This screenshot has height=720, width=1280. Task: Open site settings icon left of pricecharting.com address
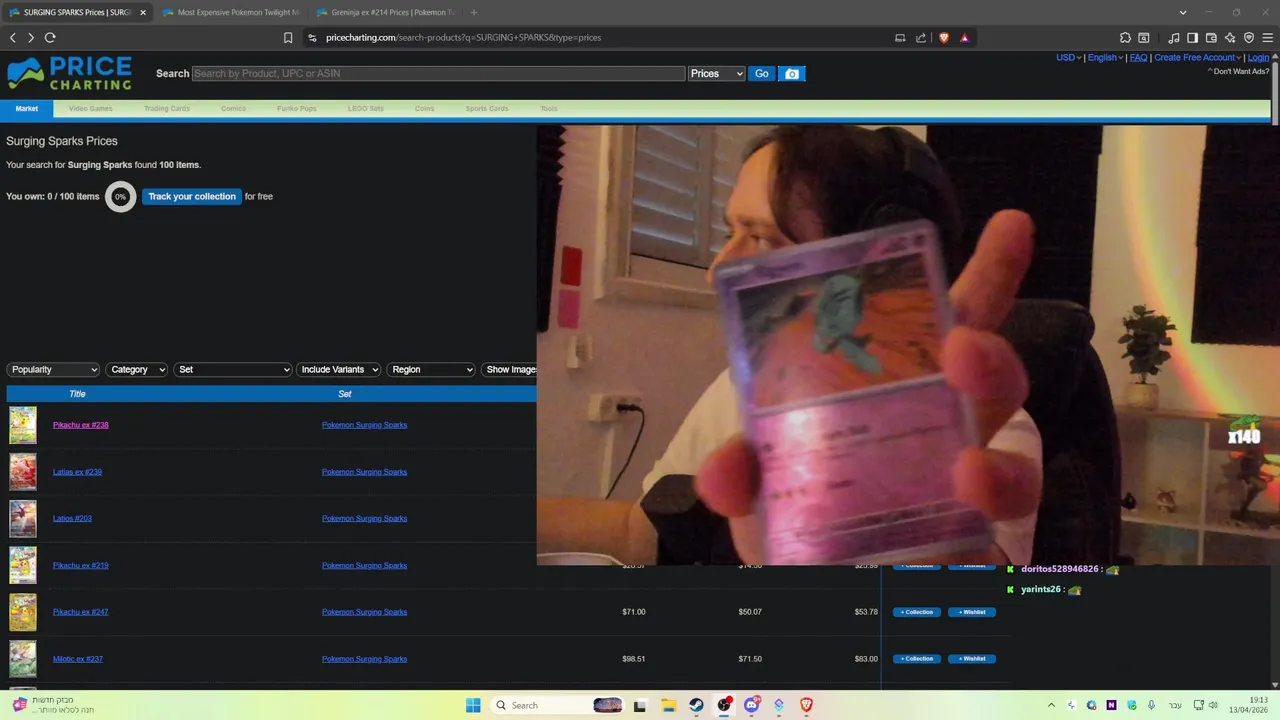[312, 37]
